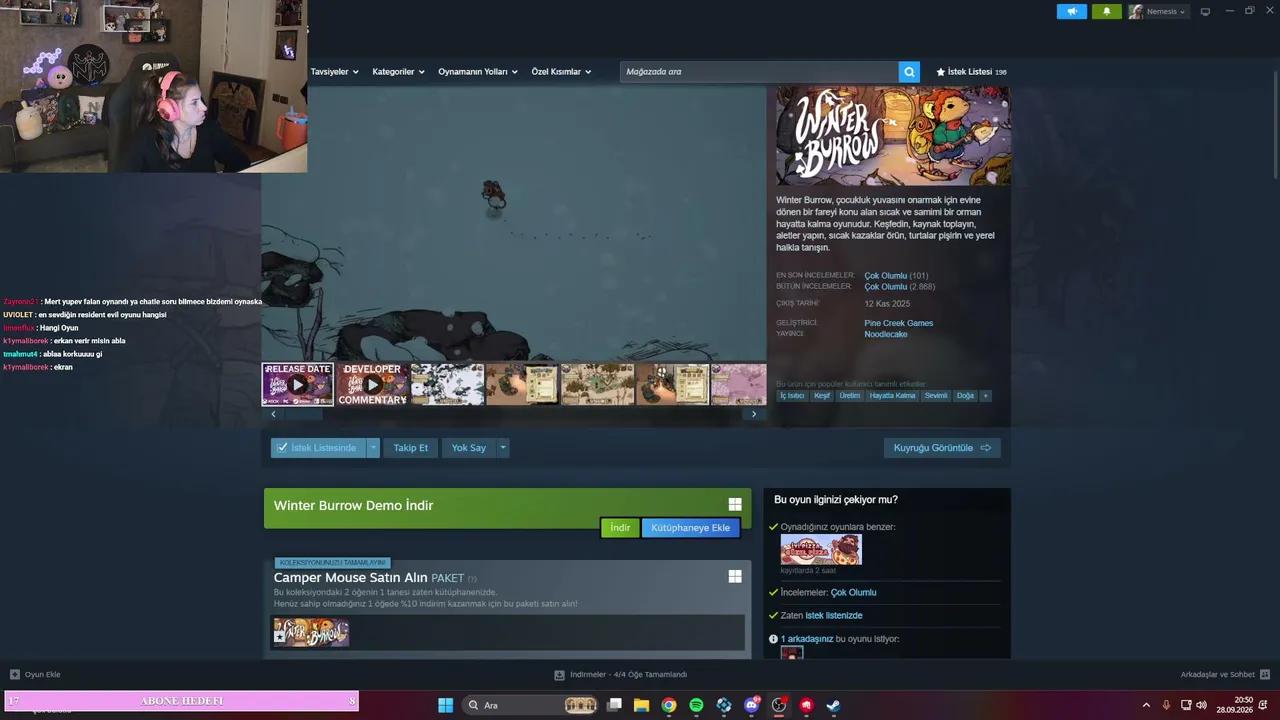The height and width of the screenshot is (720, 1280).
Task: Expand the arrow next to Yok Say
Action: pos(503,448)
